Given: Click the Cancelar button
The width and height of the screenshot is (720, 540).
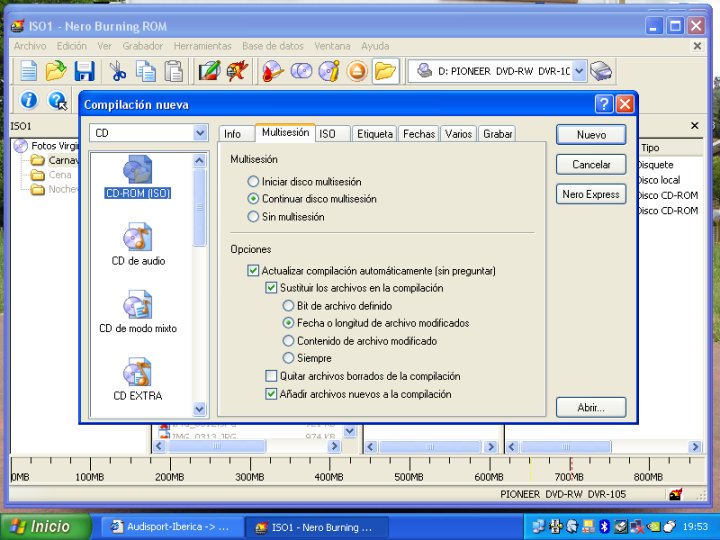Looking at the screenshot, I should tap(591, 164).
